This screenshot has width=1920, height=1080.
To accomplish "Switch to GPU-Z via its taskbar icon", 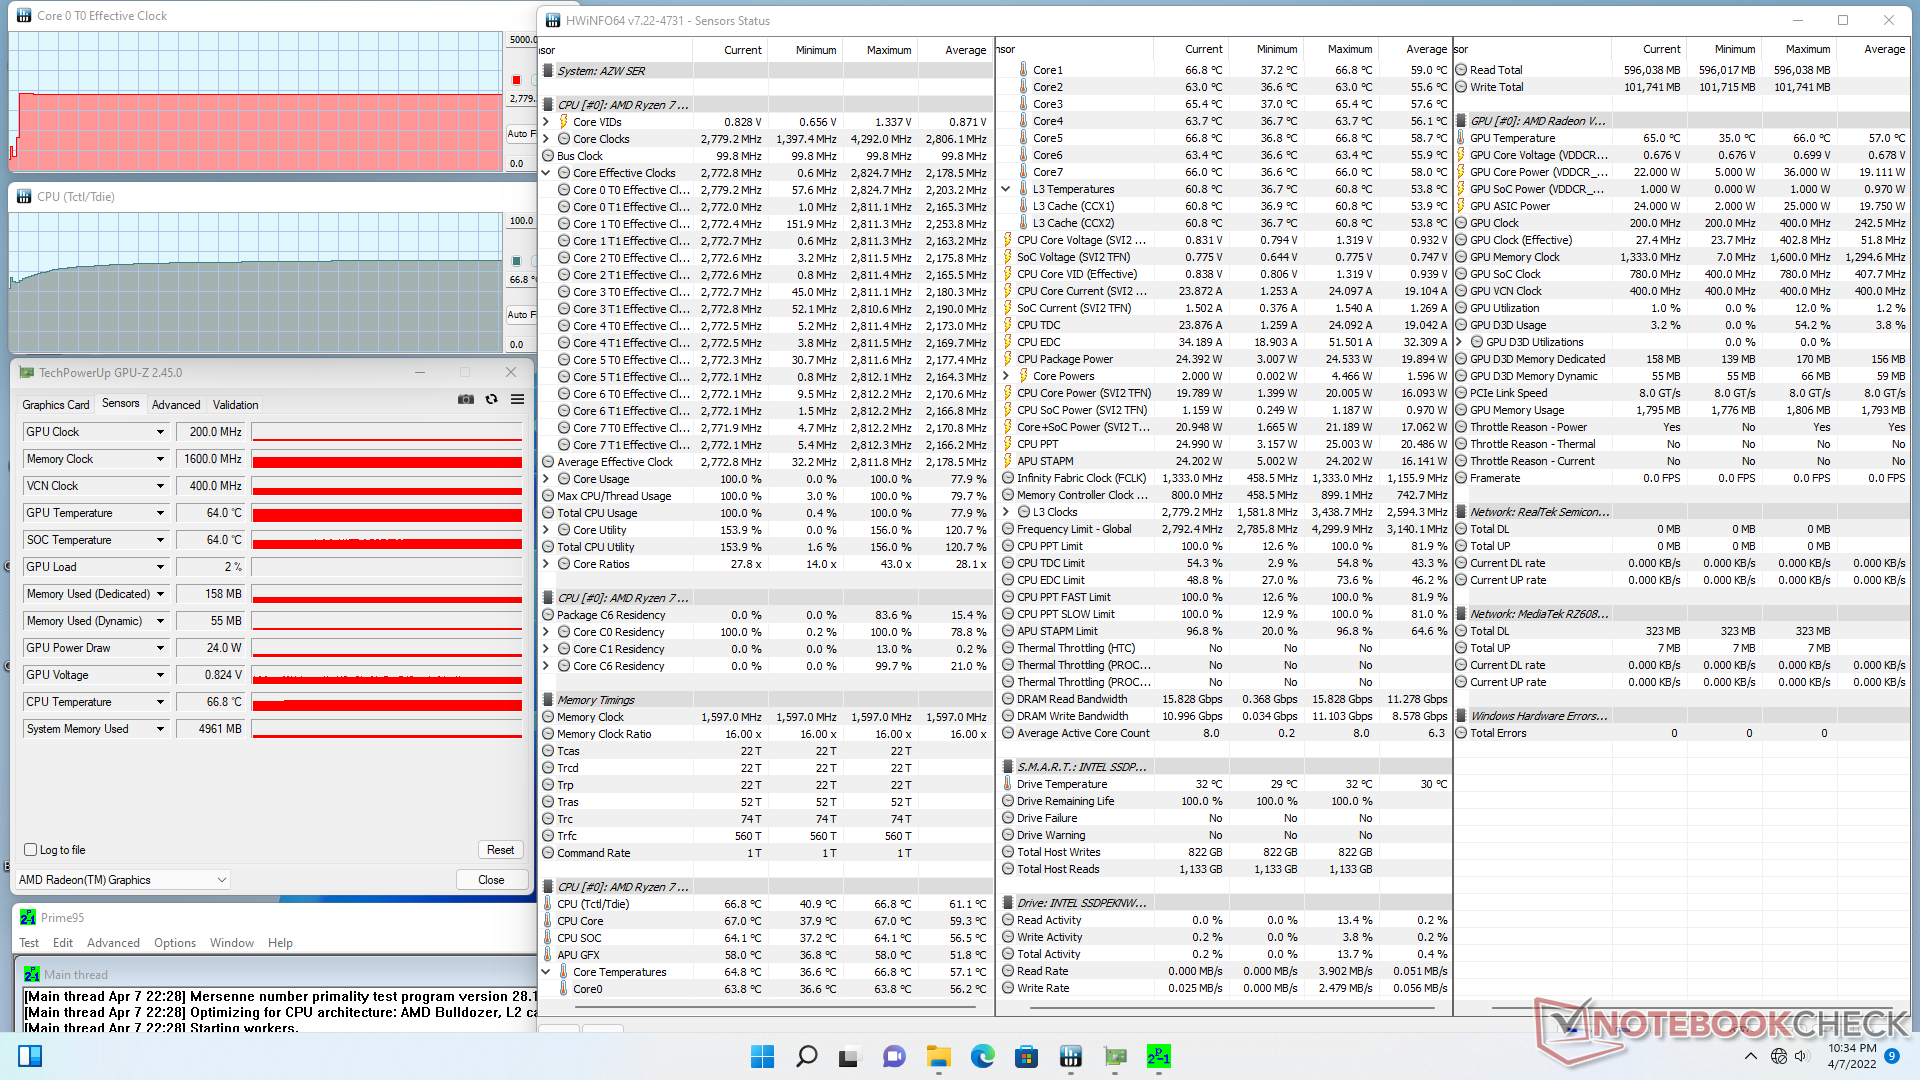I will pyautogui.click(x=1114, y=1056).
